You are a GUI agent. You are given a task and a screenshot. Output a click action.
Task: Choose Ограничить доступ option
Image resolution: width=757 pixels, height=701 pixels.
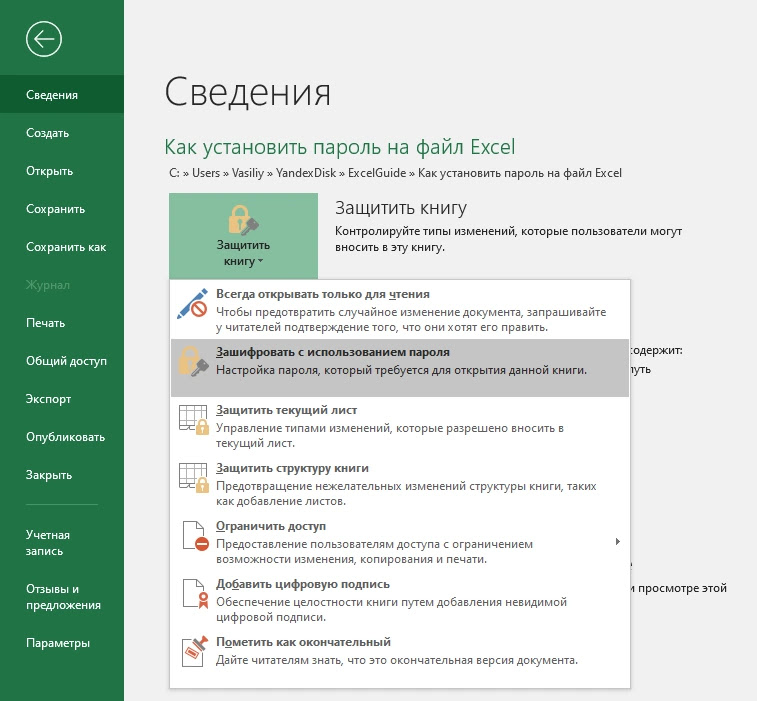[400, 542]
